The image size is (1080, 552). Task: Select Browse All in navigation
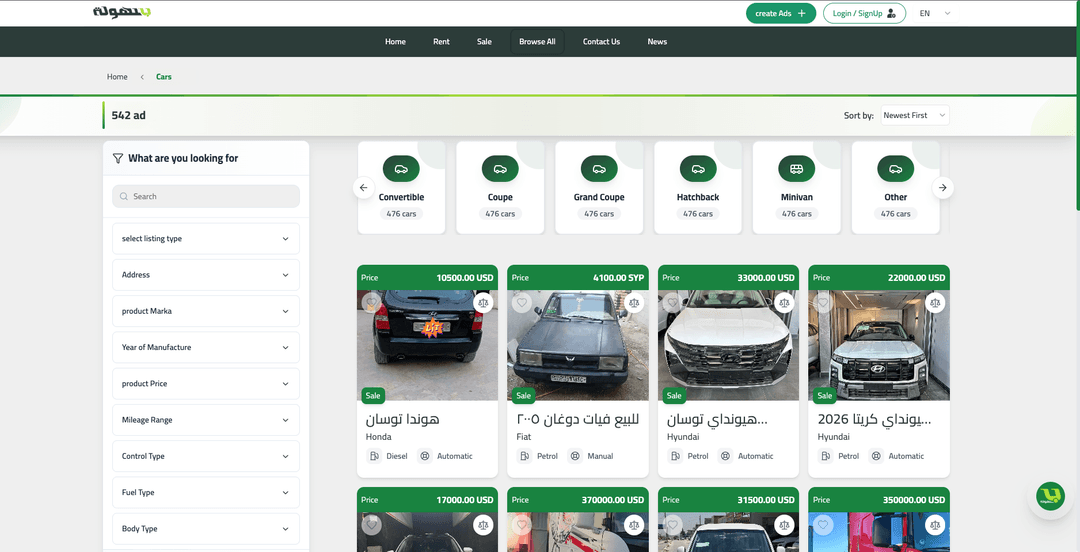537,42
